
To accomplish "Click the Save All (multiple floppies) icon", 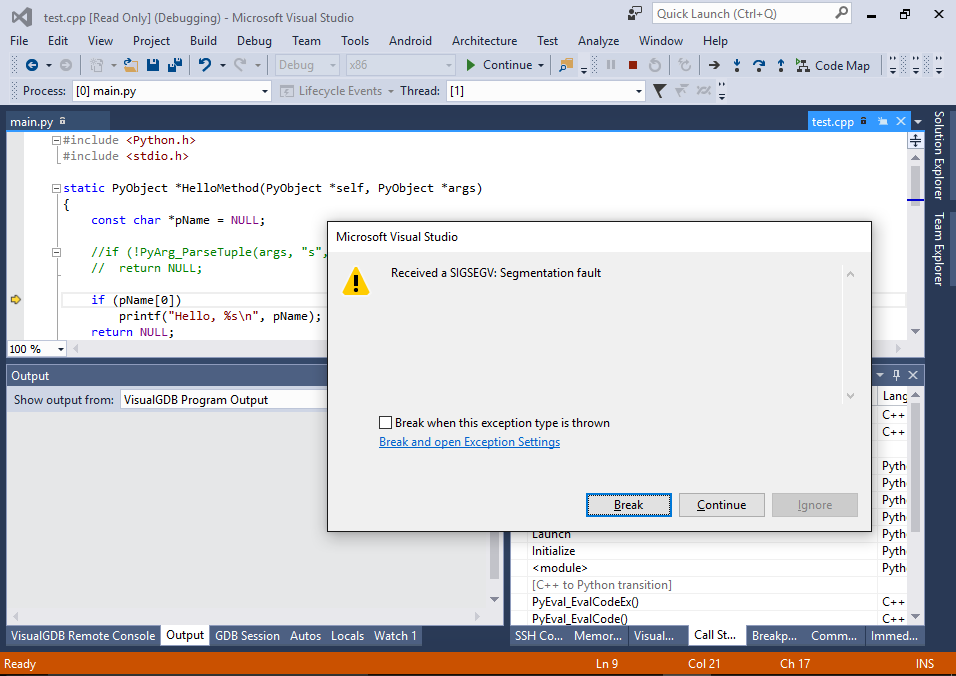I will click(x=175, y=65).
